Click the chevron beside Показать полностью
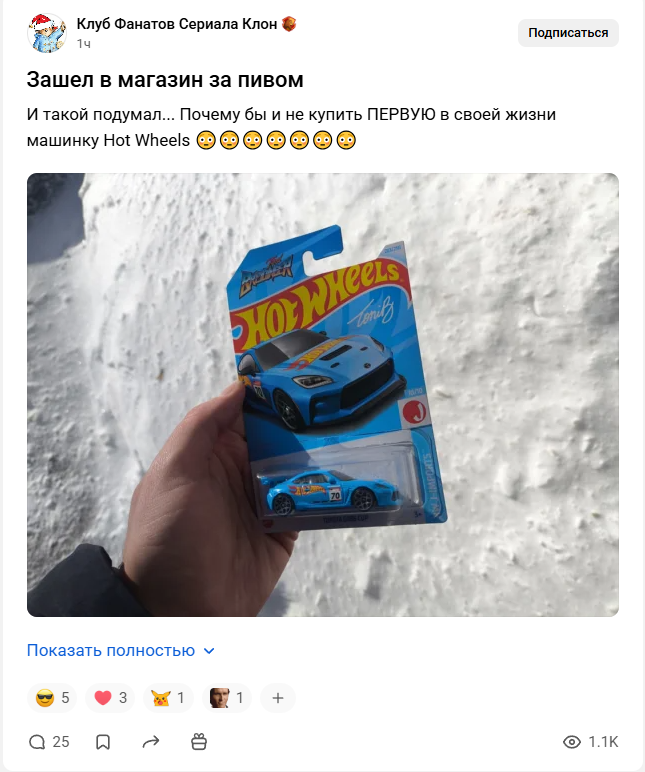The height and width of the screenshot is (772, 645). (209, 651)
